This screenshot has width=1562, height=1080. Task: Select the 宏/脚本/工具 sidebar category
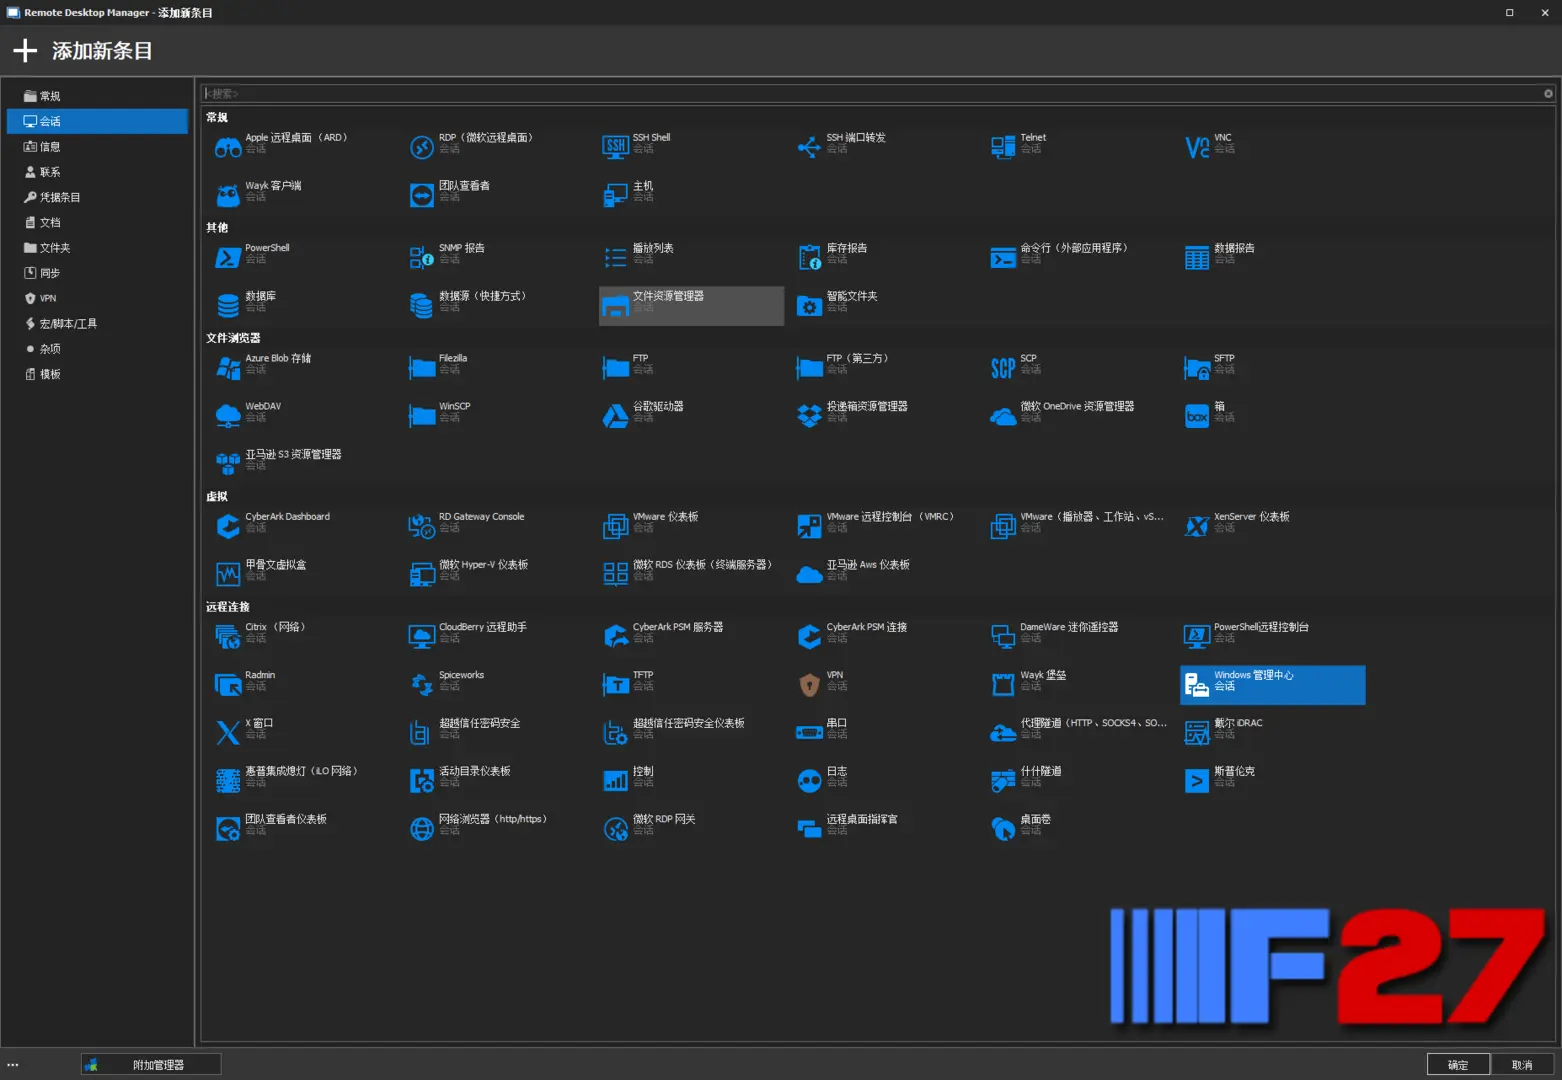point(97,324)
